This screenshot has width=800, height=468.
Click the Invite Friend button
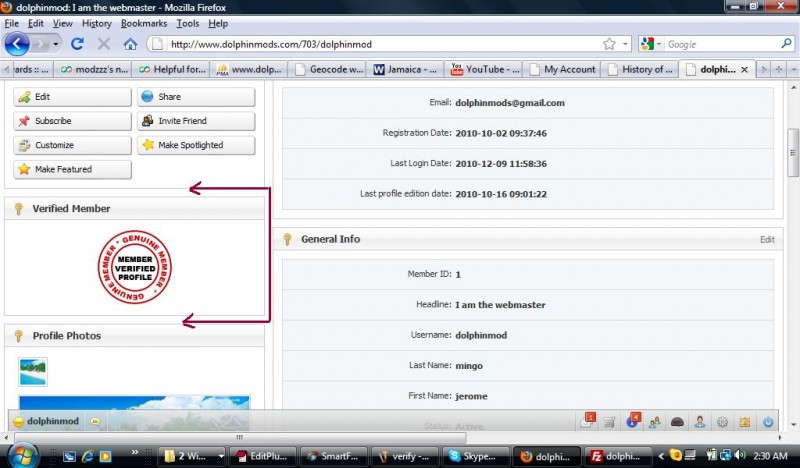pyautogui.click(x=196, y=121)
